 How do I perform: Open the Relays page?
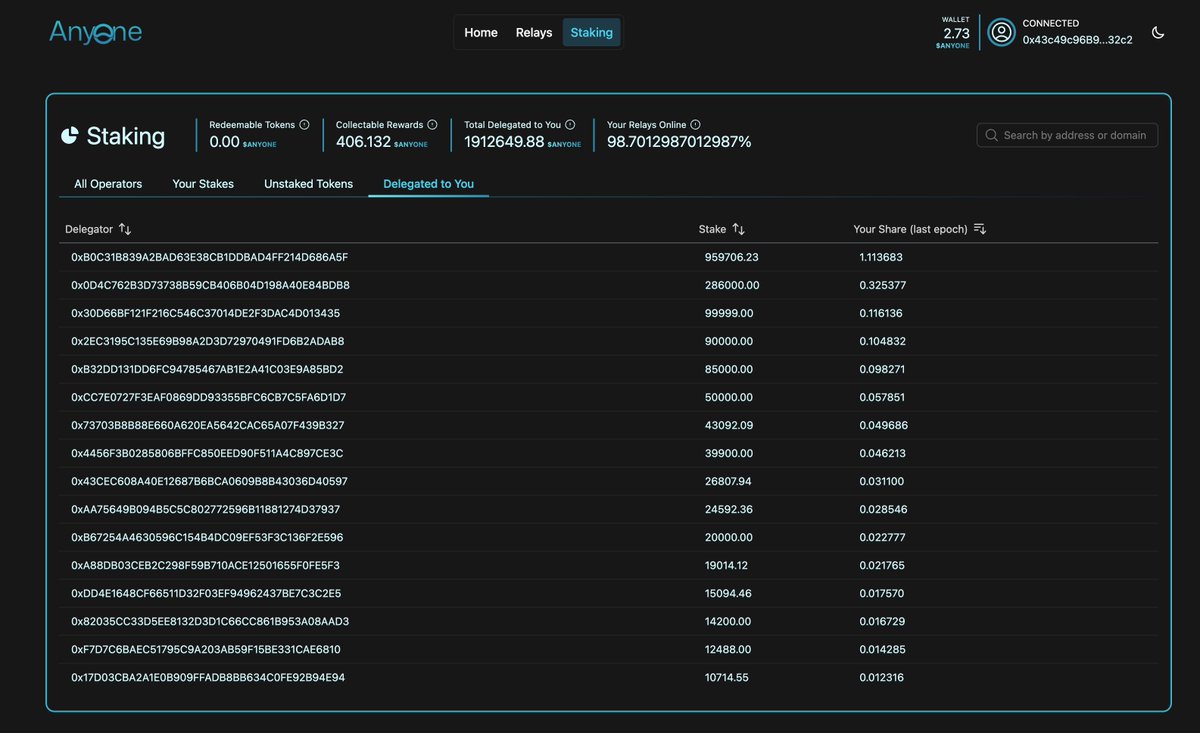coord(534,32)
